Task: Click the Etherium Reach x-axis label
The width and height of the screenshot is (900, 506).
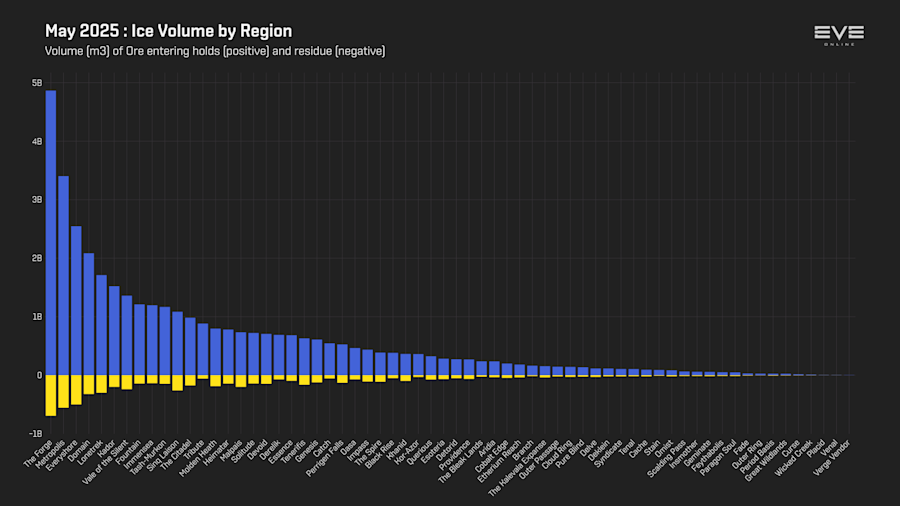Action: click(x=499, y=461)
